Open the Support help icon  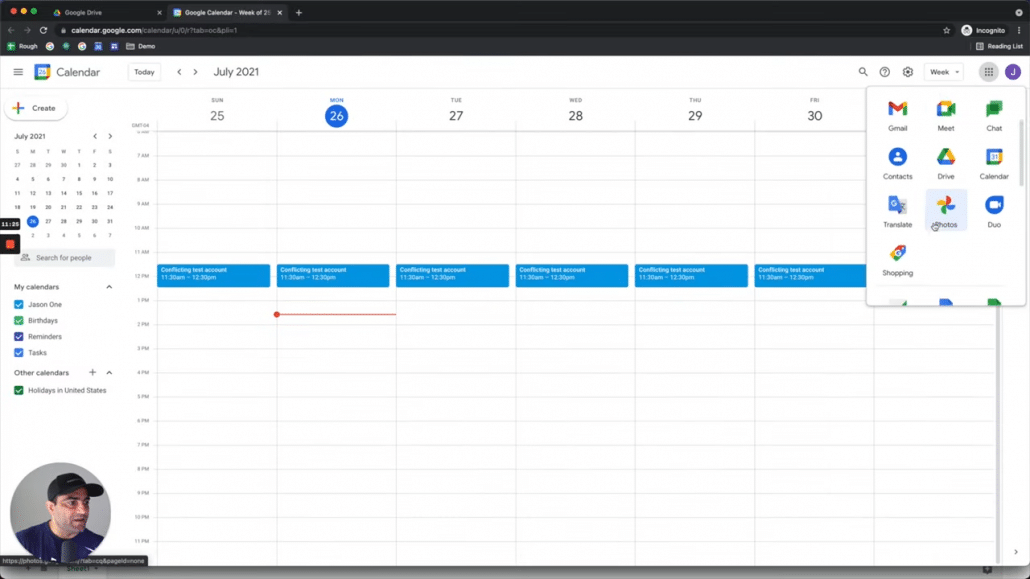(885, 72)
